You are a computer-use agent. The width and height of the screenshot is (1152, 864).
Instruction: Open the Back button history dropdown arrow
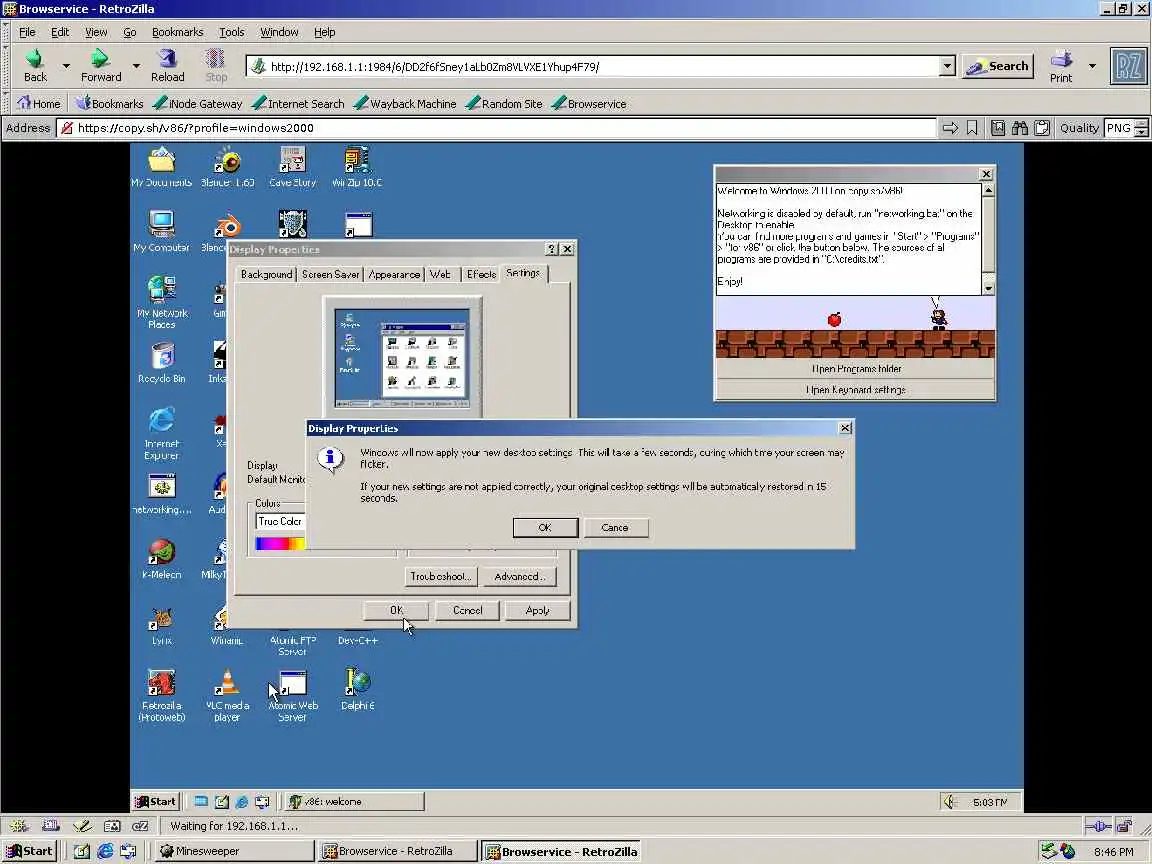[66, 66]
